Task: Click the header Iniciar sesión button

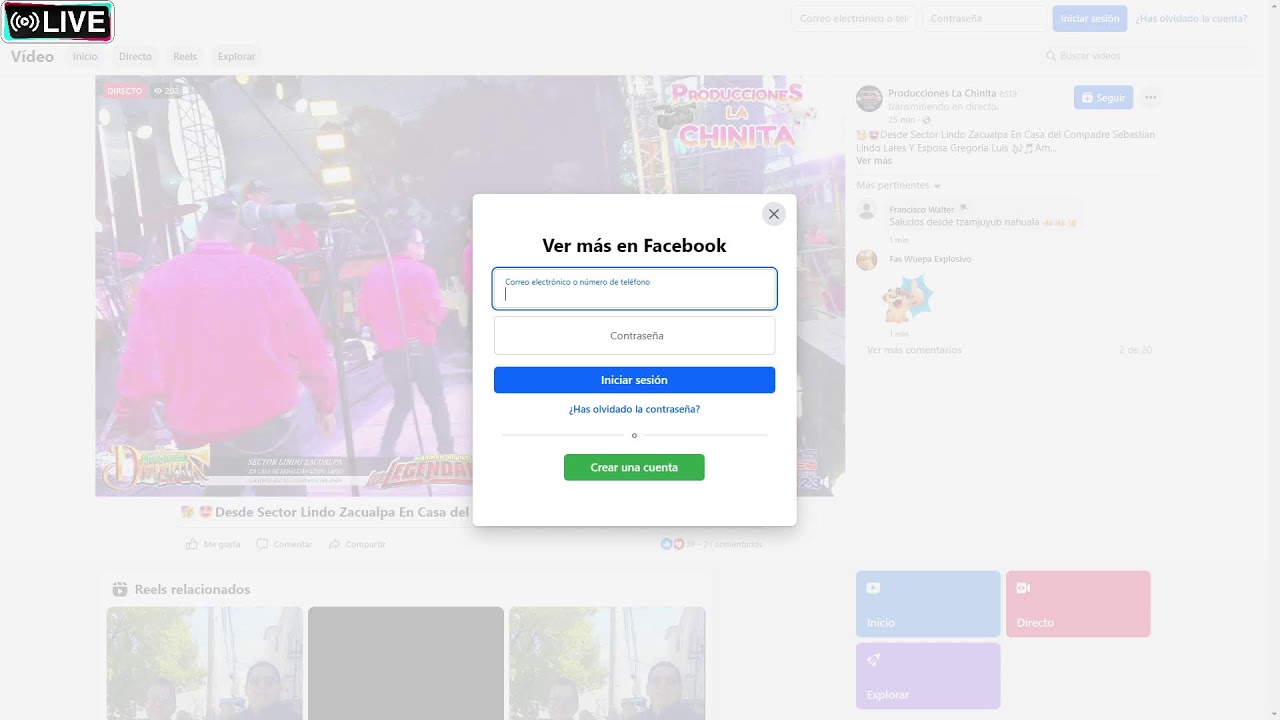Action: (1089, 18)
